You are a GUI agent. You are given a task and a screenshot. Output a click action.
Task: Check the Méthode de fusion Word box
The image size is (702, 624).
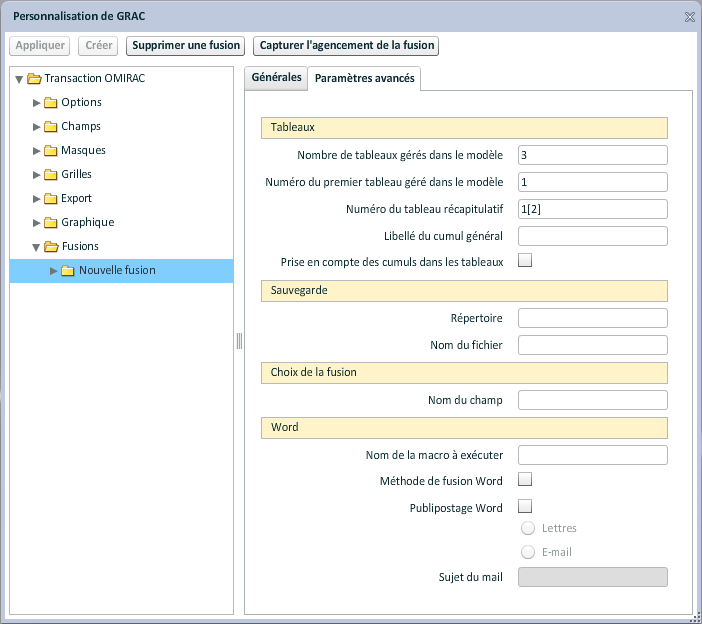click(525, 480)
